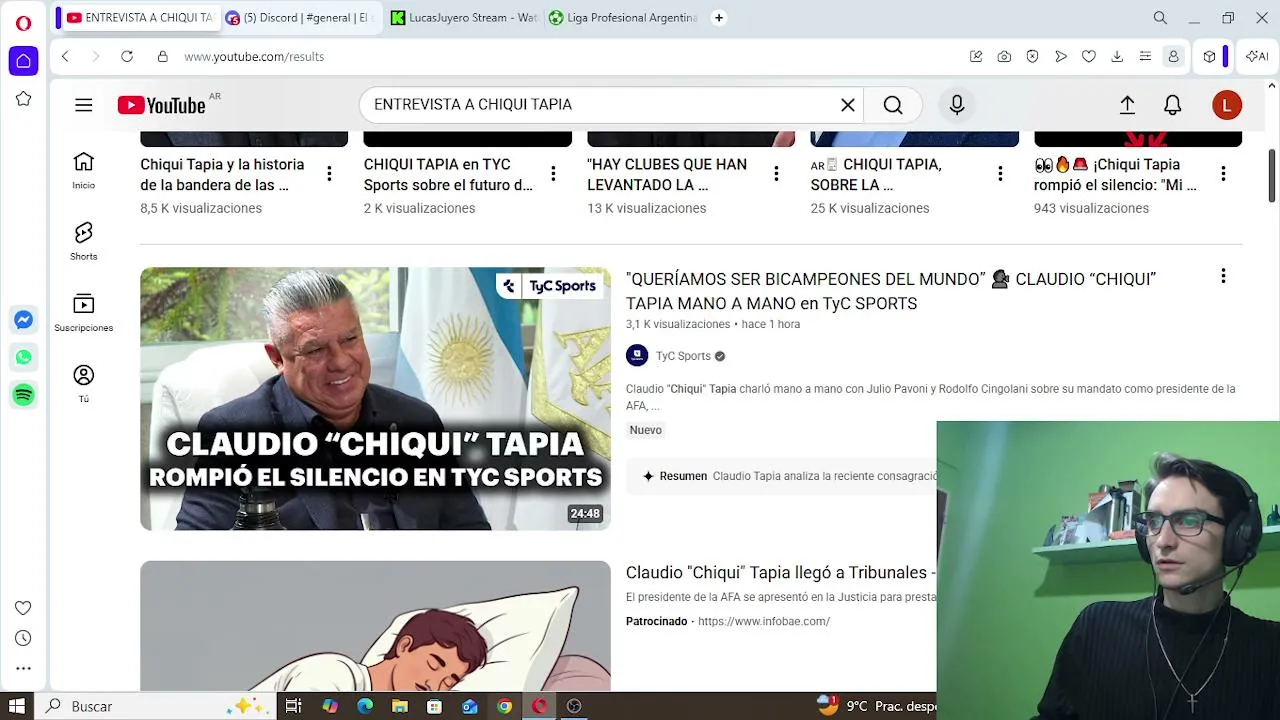
Task: Open the CLAUDIO CHIQUI TAPIA video thumbnail
Action: point(375,399)
